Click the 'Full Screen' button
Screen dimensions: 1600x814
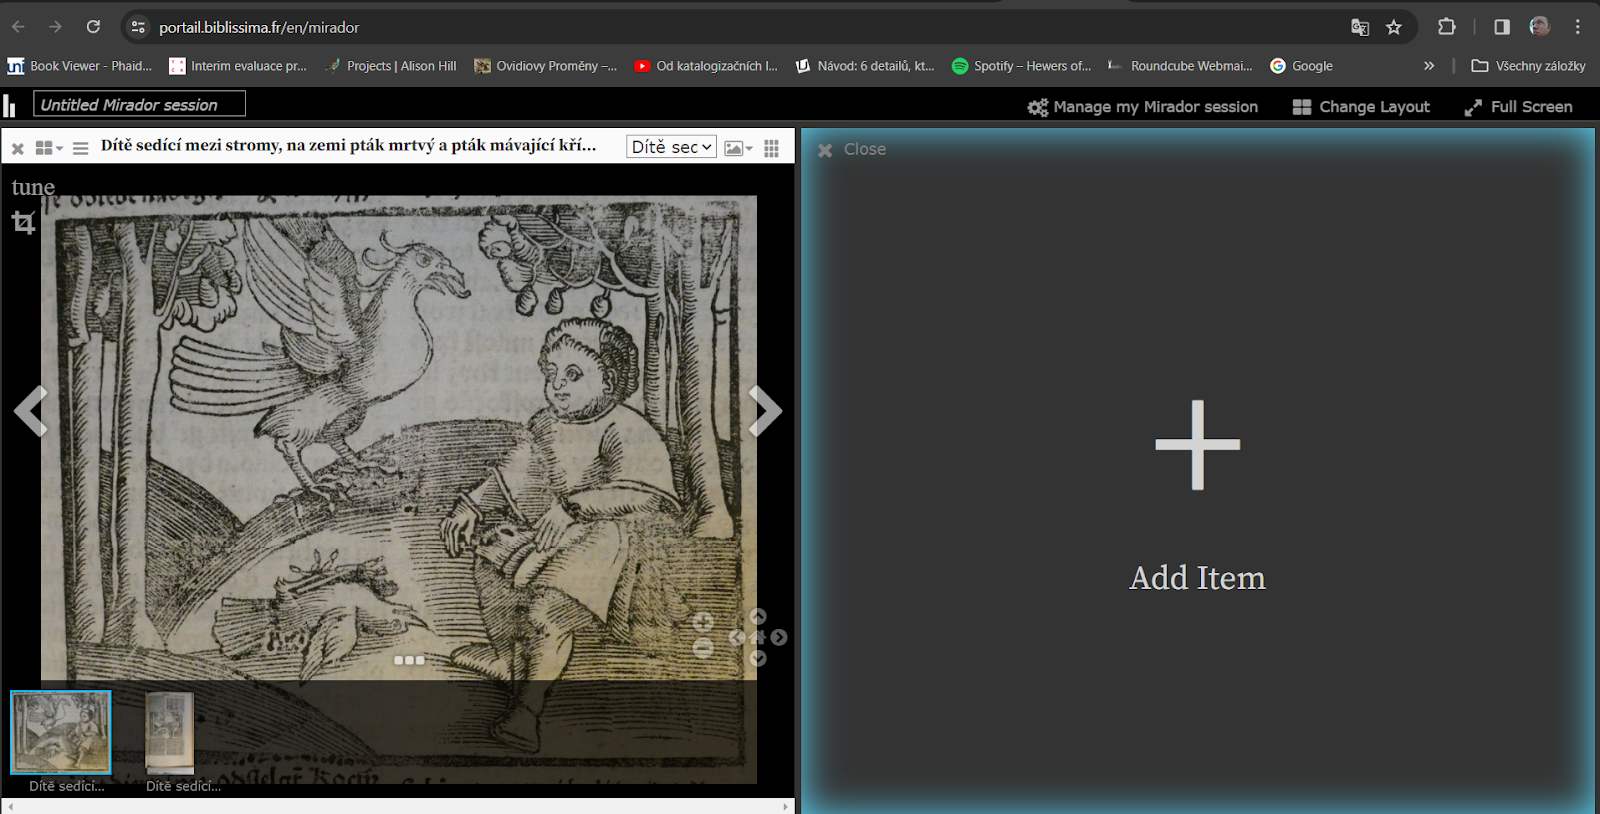point(1518,107)
